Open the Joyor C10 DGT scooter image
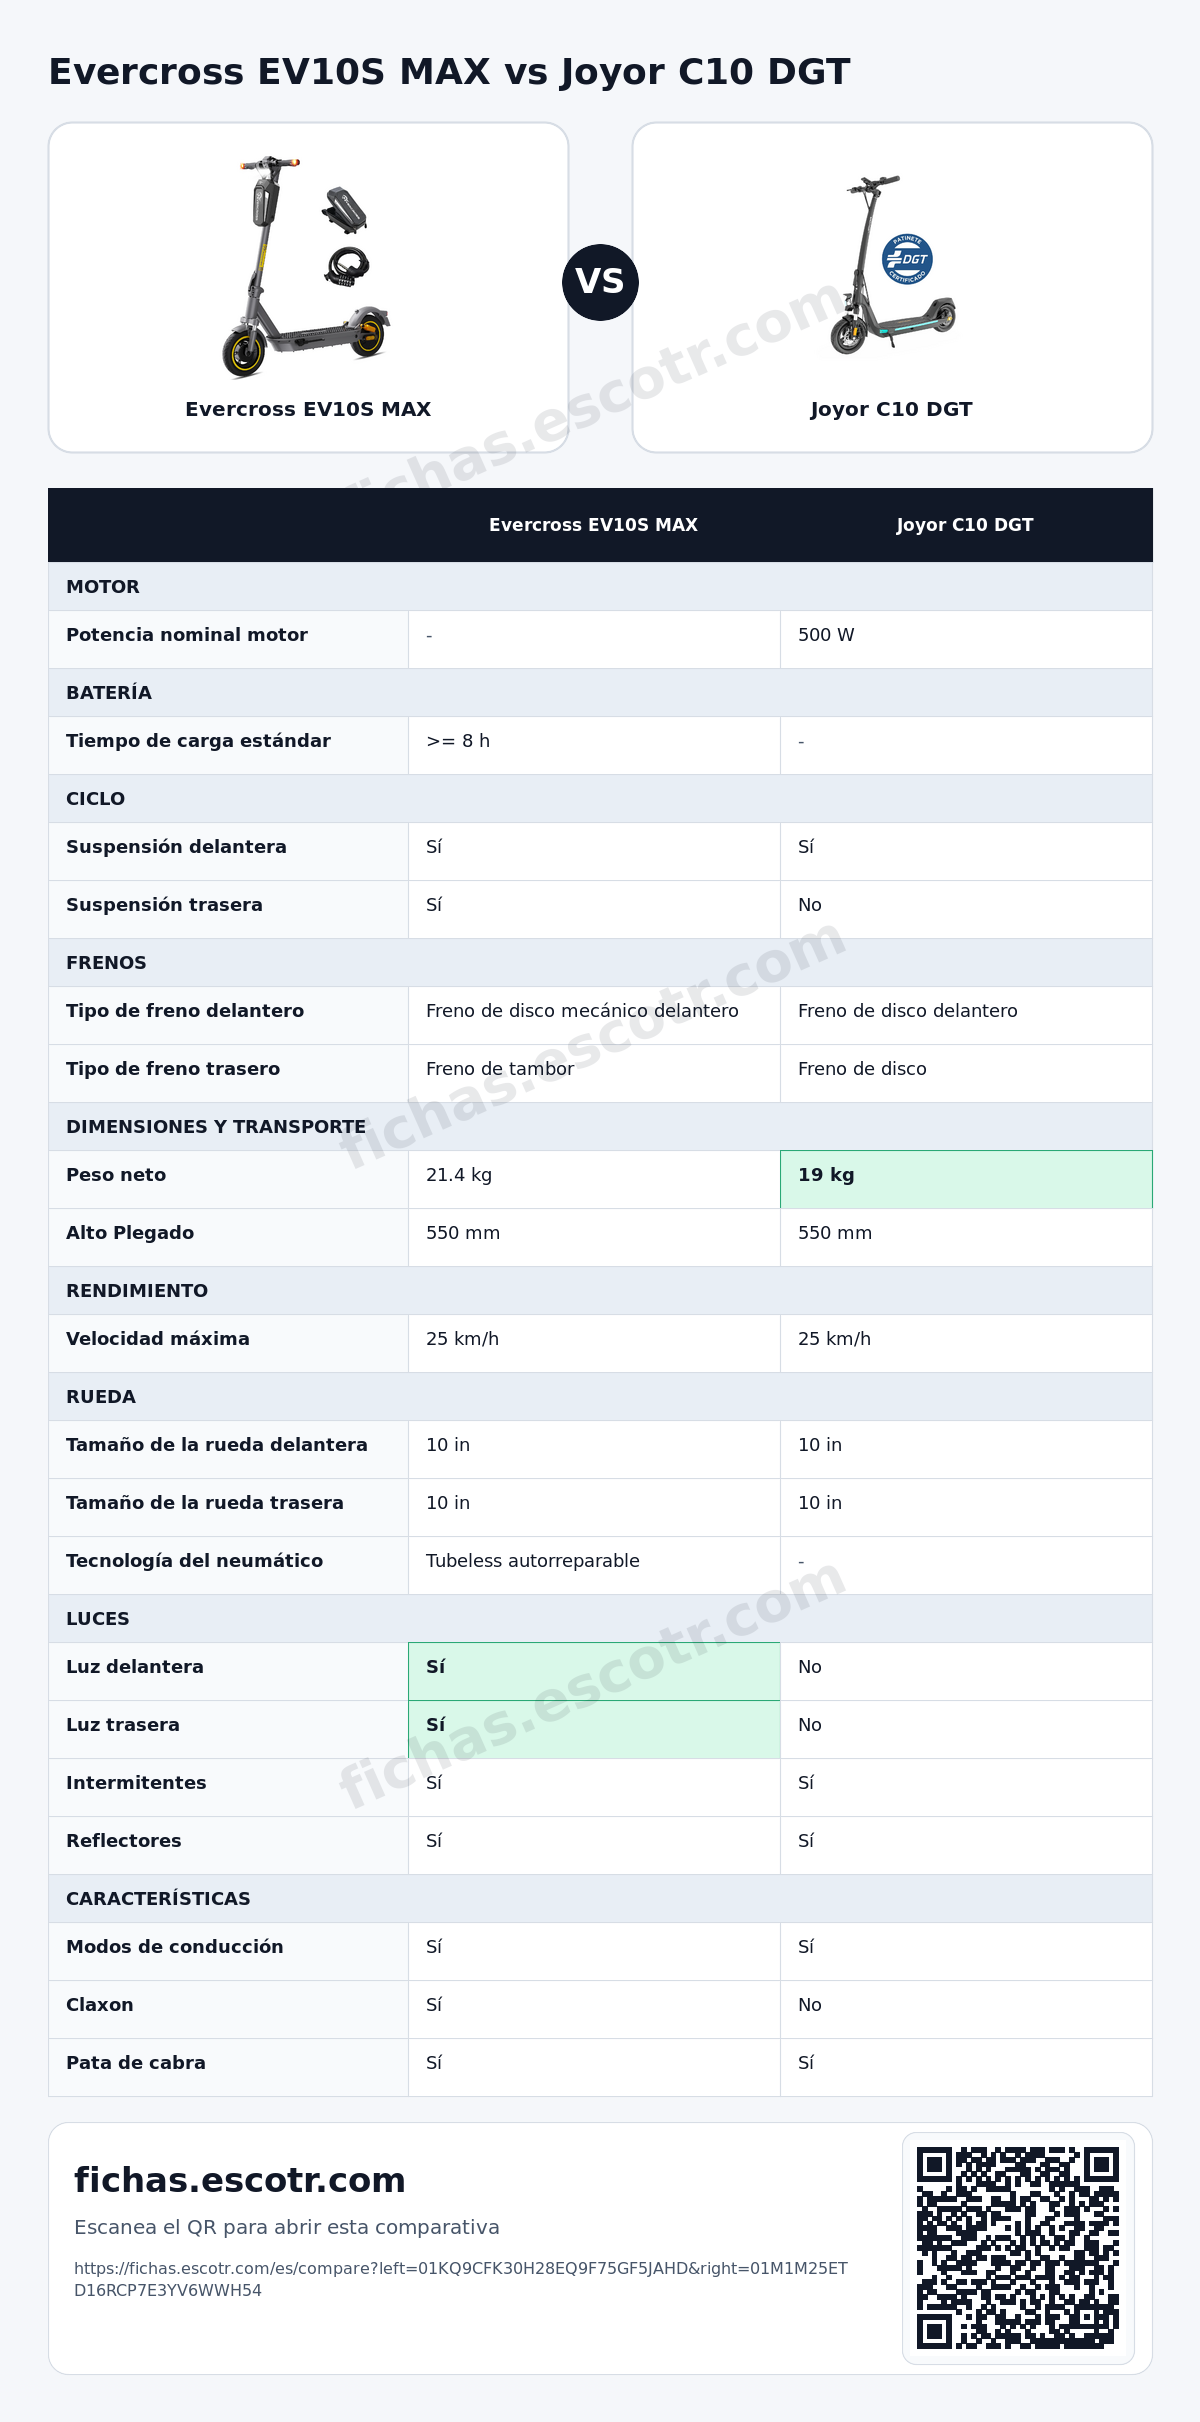 point(890,267)
